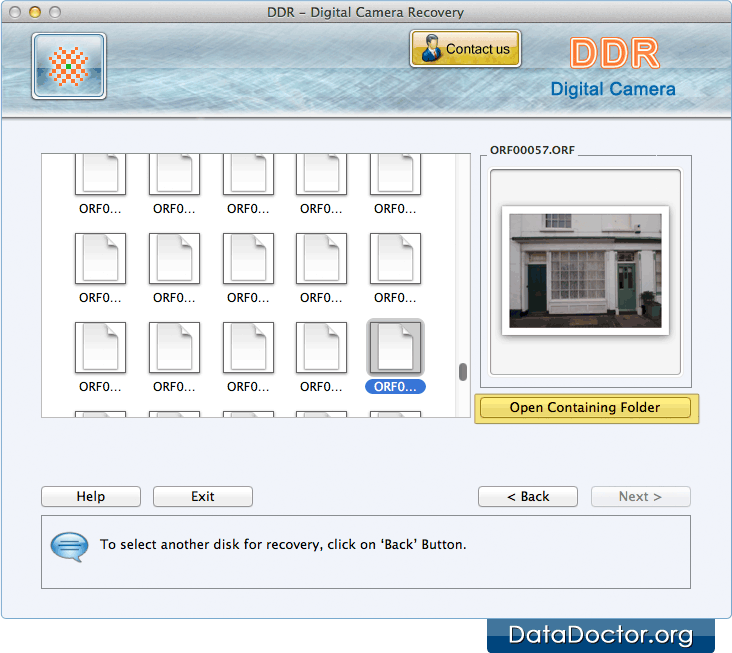Select fourth file icon in selected file's row

coord(321,347)
